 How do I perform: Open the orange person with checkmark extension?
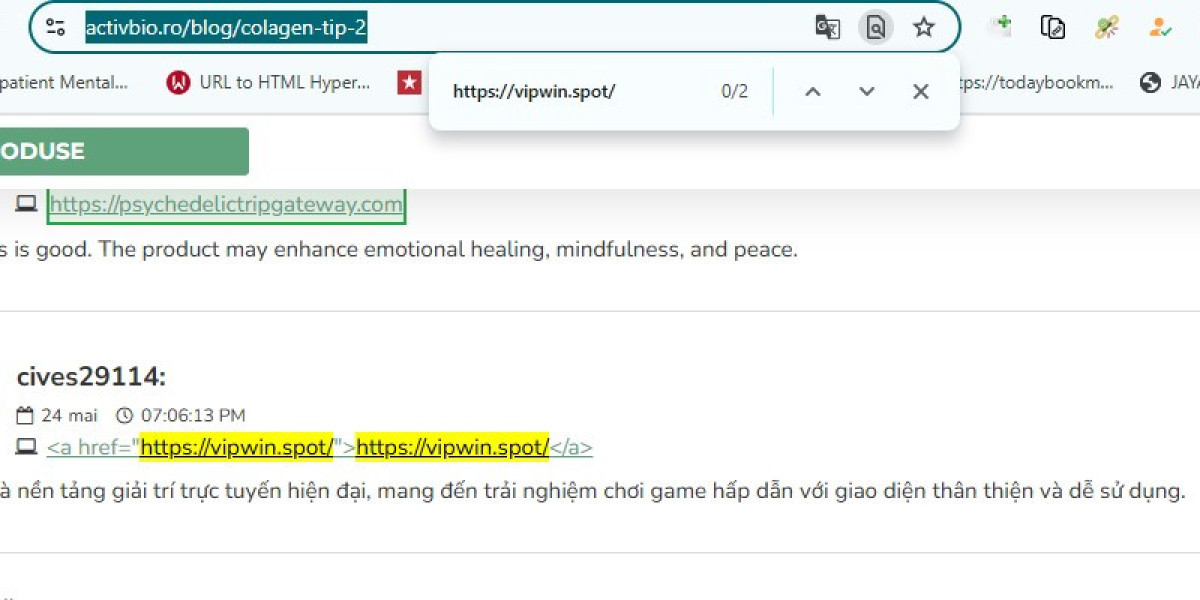pos(1160,27)
